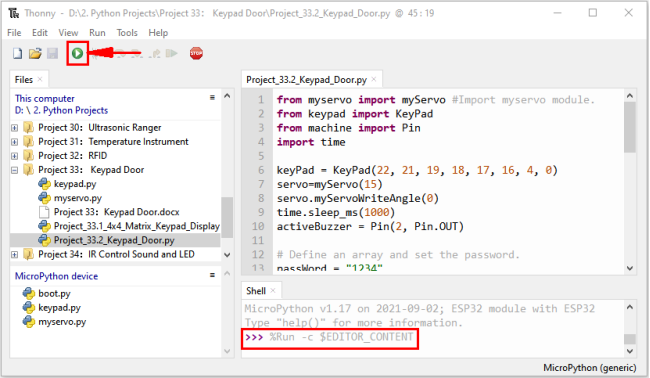The image size is (650, 378).
Task: Select the Shell tab
Action: coord(256,291)
